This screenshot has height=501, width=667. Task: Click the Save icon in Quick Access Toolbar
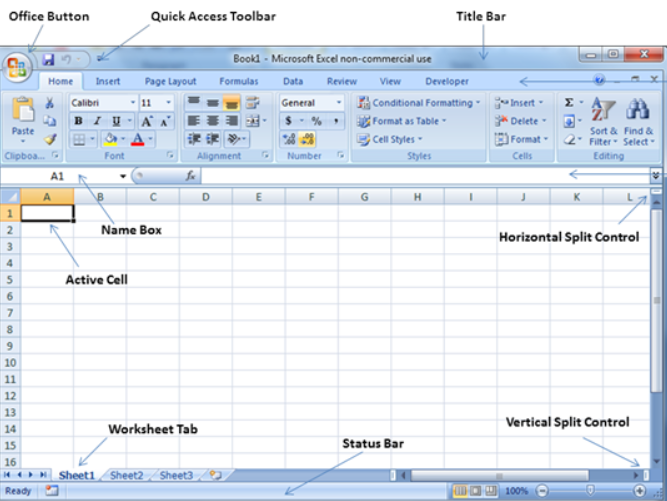point(48,61)
